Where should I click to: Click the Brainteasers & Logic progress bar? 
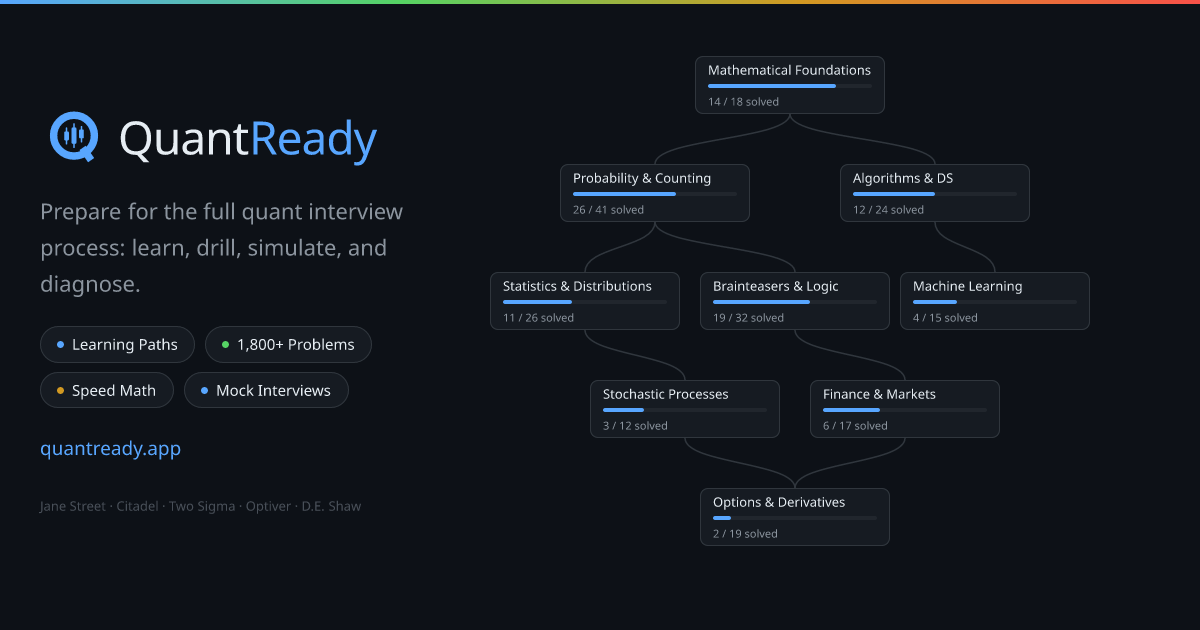point(795,302)
